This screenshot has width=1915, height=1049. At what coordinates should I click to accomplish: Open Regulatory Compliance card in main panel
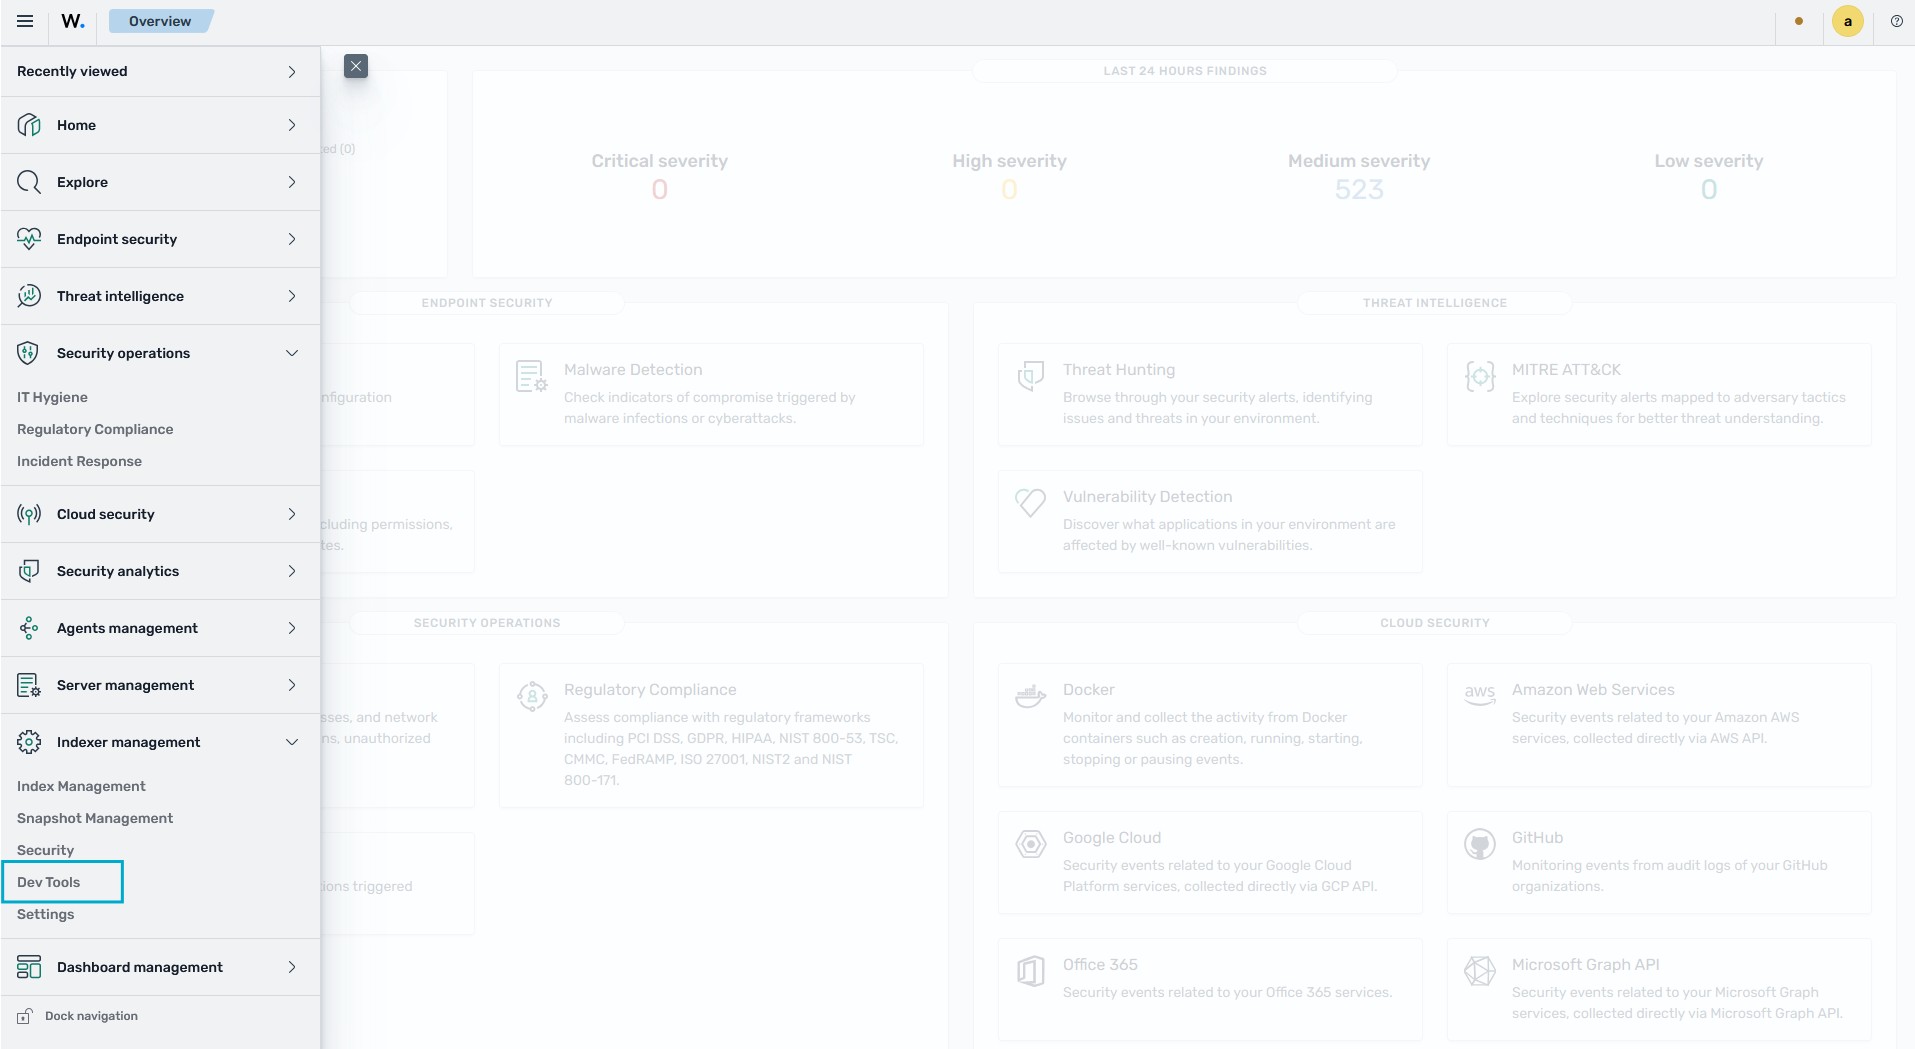click(x=711, y=735)
